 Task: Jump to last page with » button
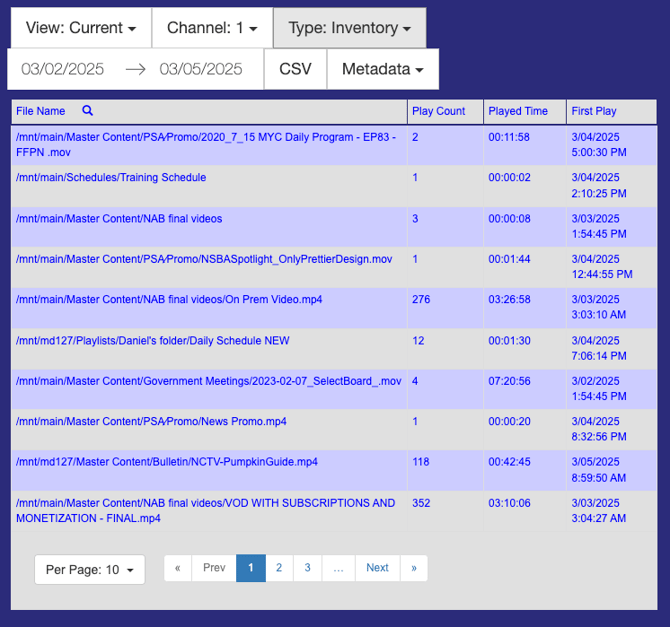413,568
